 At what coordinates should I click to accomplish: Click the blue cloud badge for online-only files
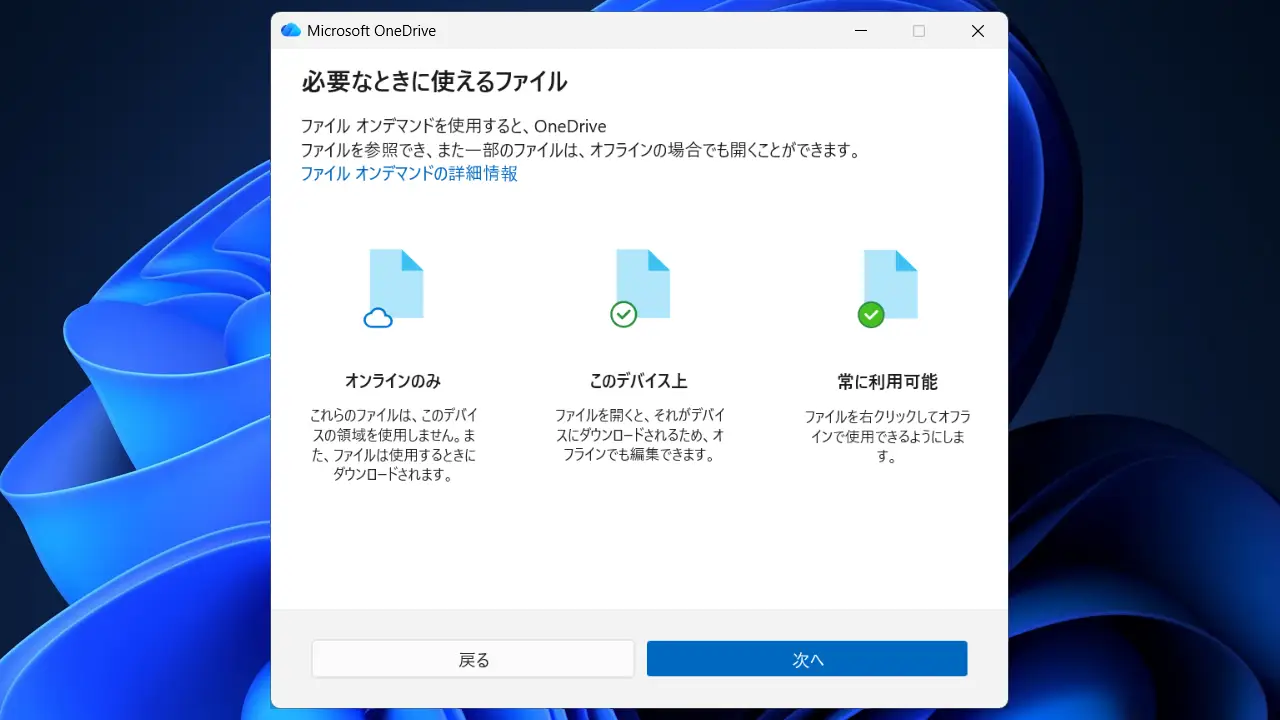coord(378,318)
